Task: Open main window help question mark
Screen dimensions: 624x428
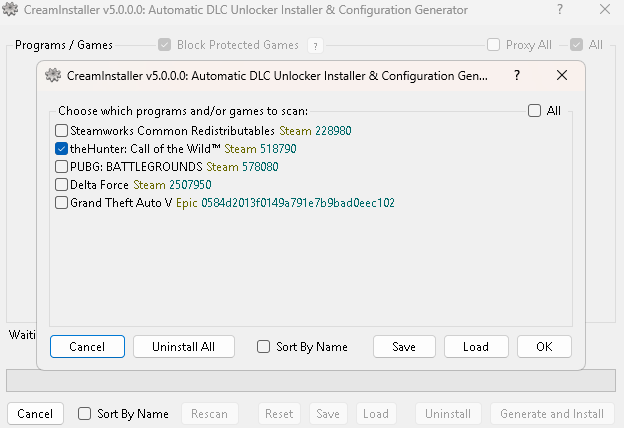Action: 560,9
